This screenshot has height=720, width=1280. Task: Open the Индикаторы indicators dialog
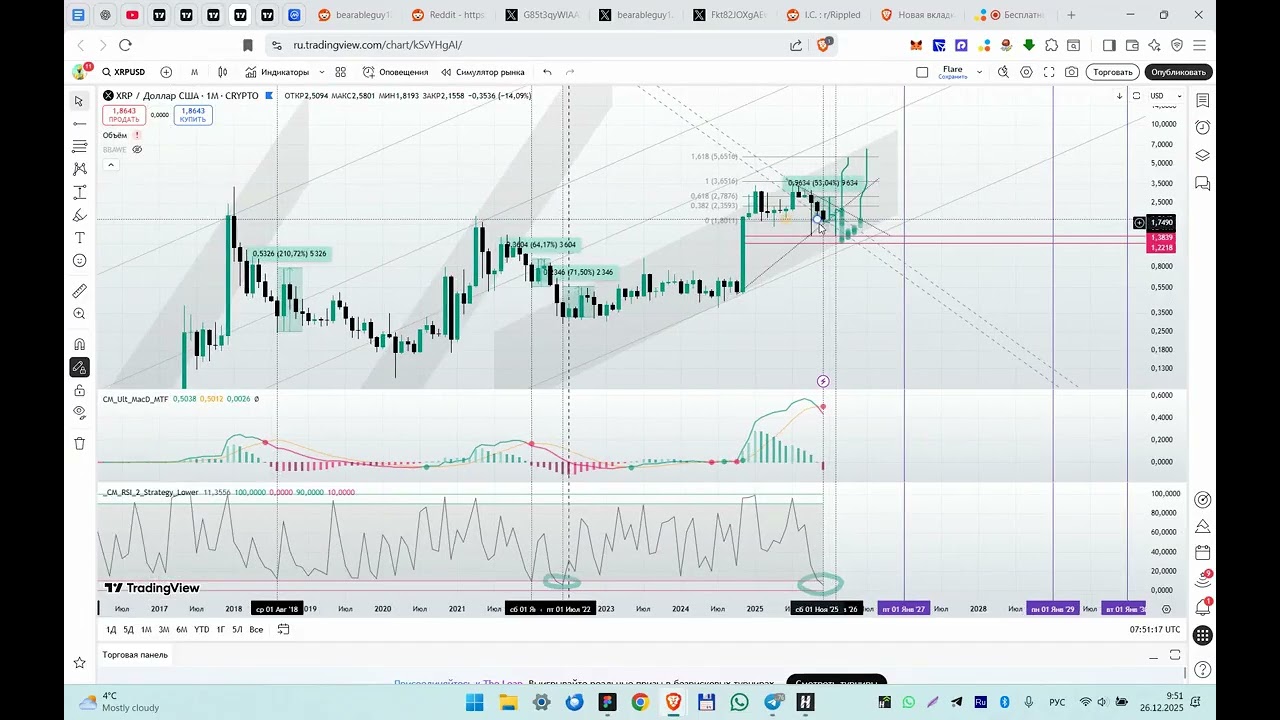point(277,72)
